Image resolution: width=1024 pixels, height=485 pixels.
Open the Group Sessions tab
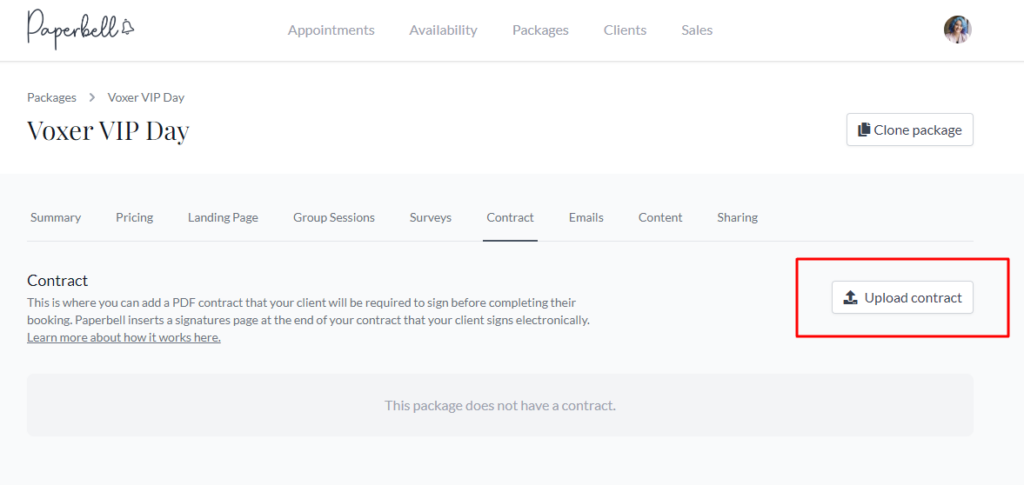pos(334,217)
